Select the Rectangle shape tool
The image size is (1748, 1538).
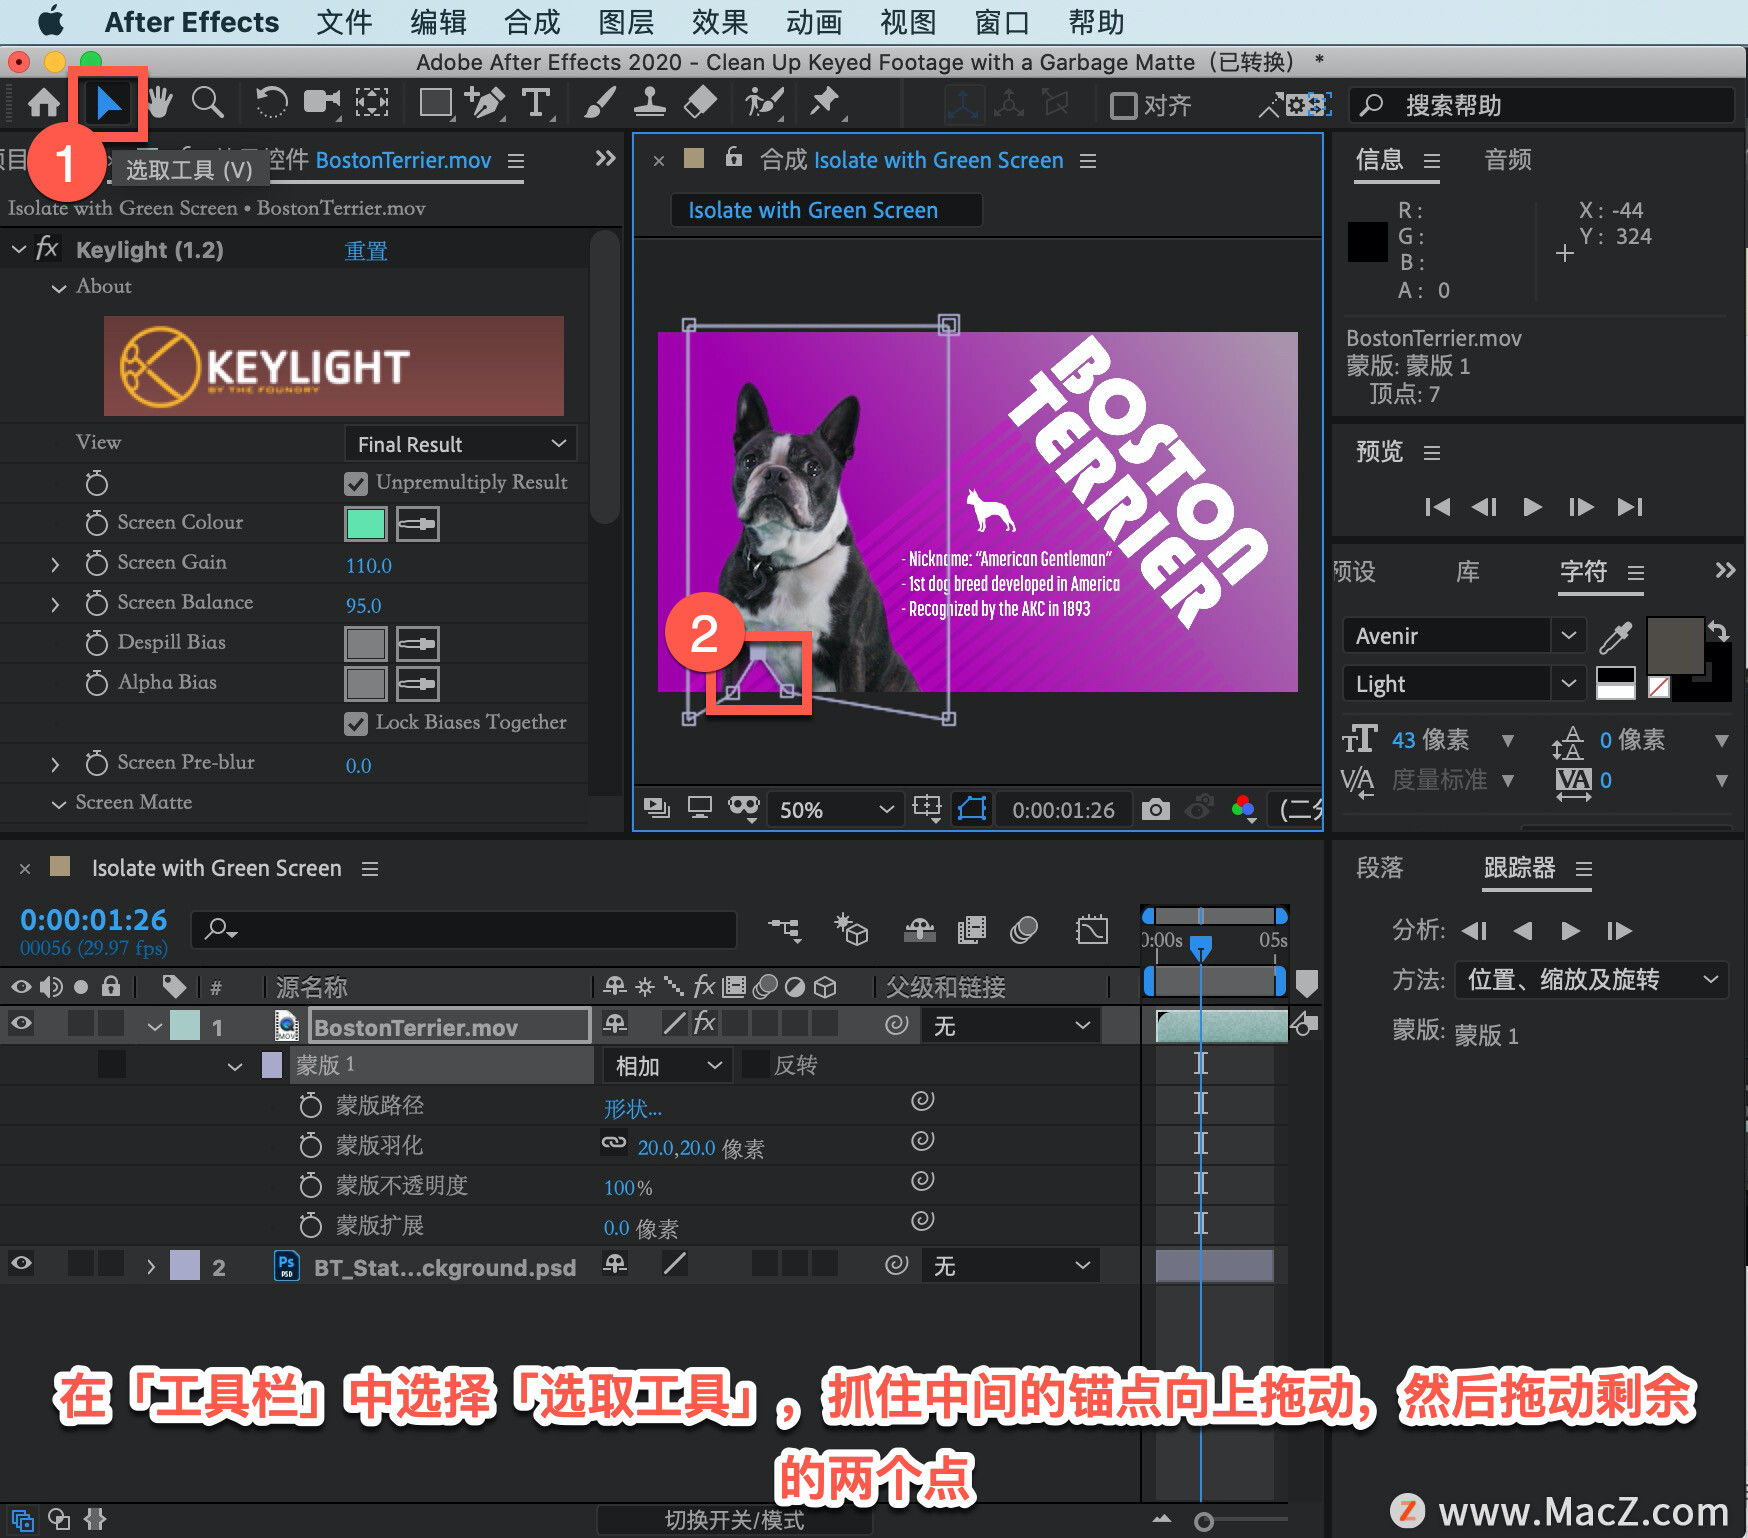pos(436,102)
